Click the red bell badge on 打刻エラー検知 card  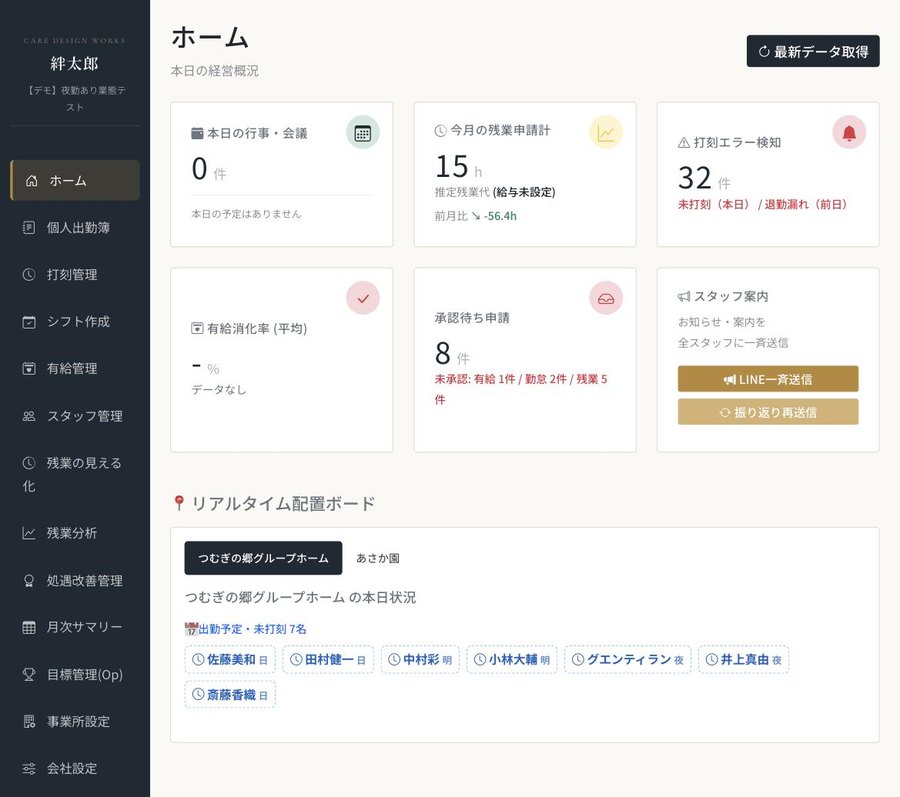[849, 133]
